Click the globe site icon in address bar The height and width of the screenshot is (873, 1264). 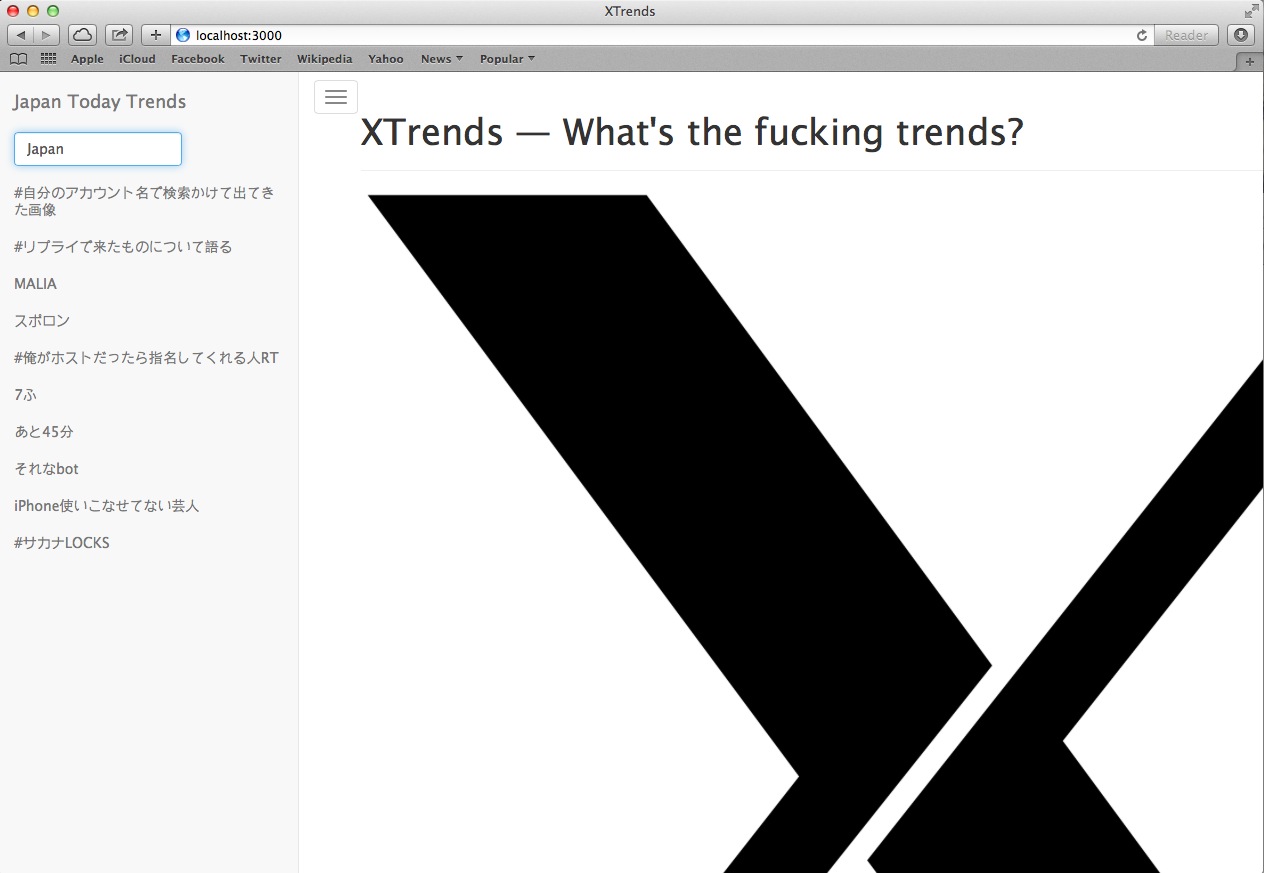tap(183, 35)
